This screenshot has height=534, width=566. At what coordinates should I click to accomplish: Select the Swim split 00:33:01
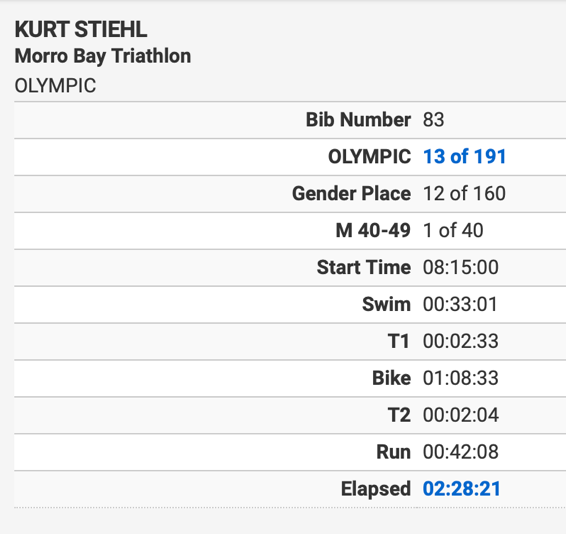(460, 304)
